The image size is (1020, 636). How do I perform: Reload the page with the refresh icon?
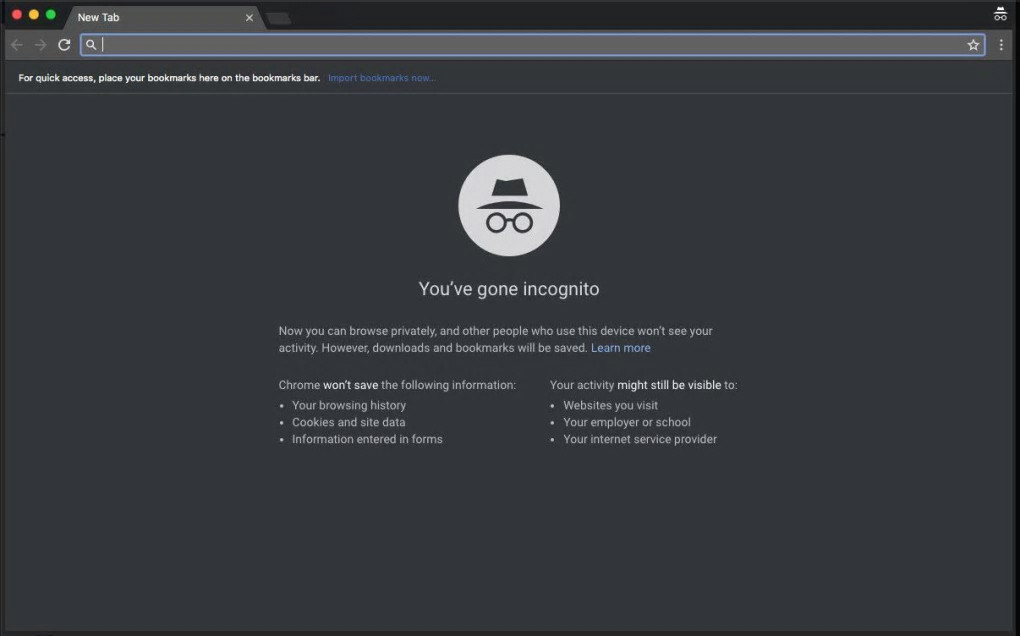pyautogui.click(x=64, y=45)
